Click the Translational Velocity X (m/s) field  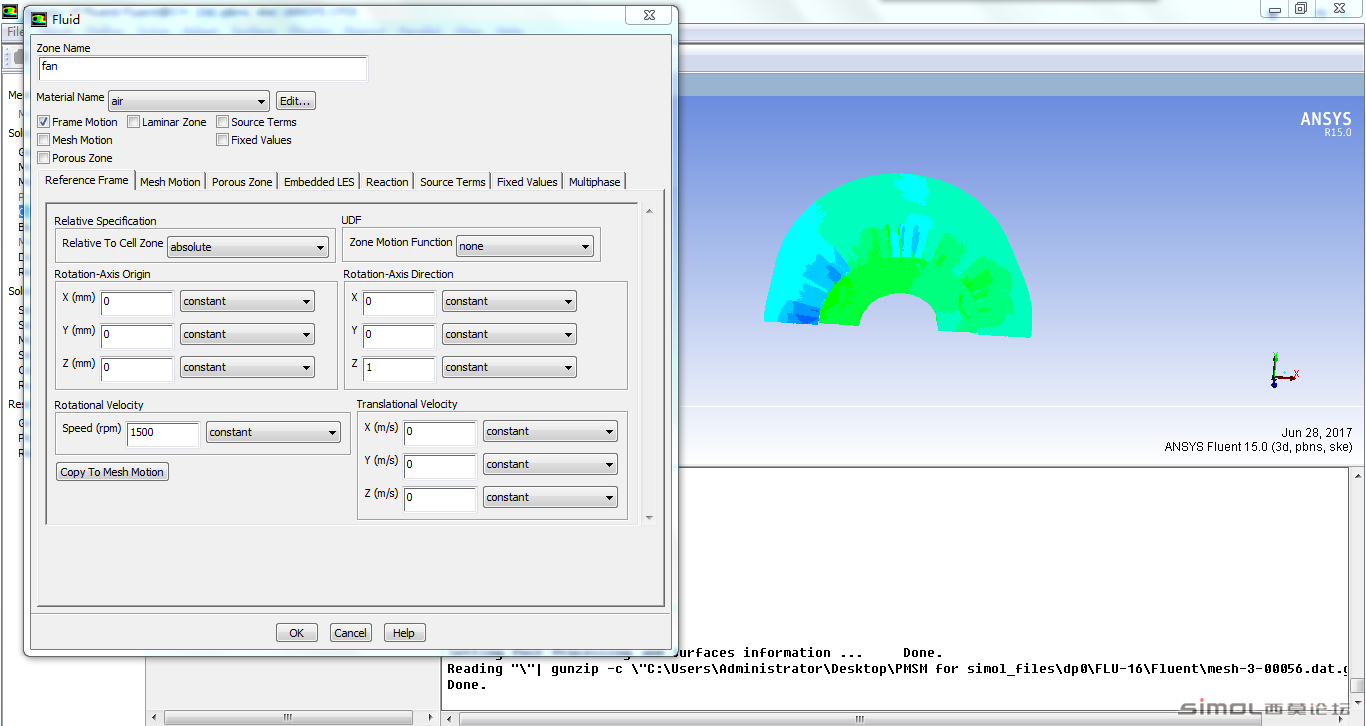point(440,433)
